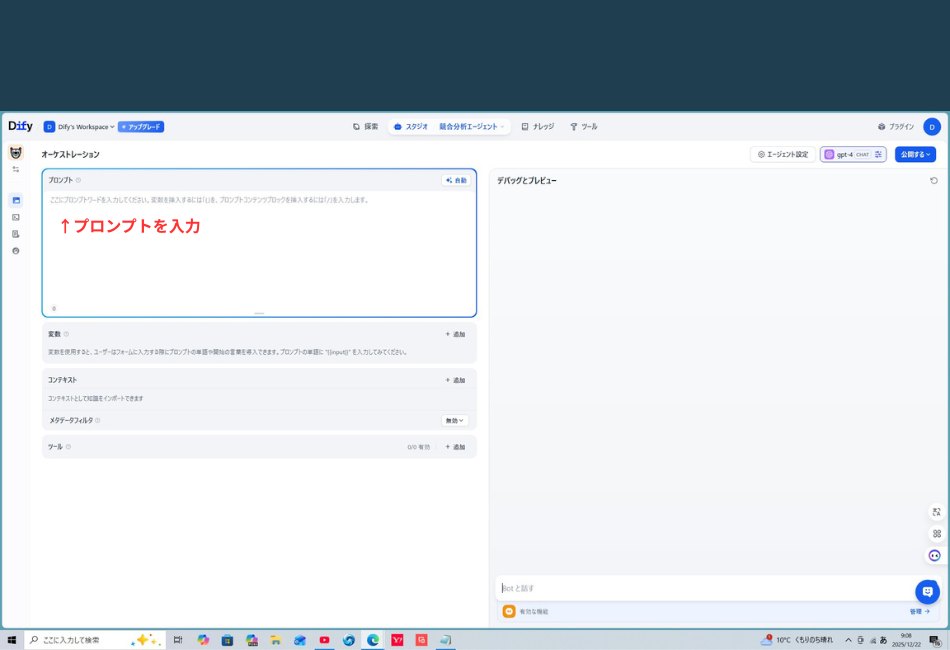The height and width of the screenshot is (650, 950).
Task: Open the Logs icon in left sidebar
Action: pos(16,234)
